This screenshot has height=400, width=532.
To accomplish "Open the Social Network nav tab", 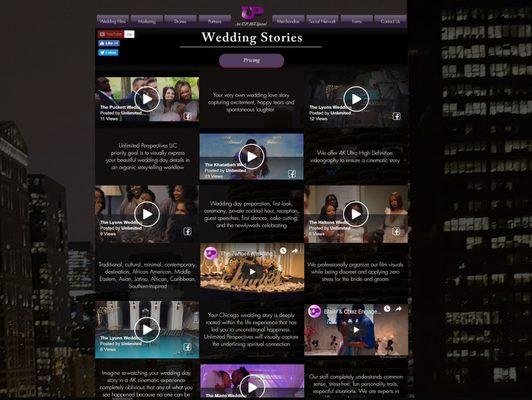I will (322, 21).
